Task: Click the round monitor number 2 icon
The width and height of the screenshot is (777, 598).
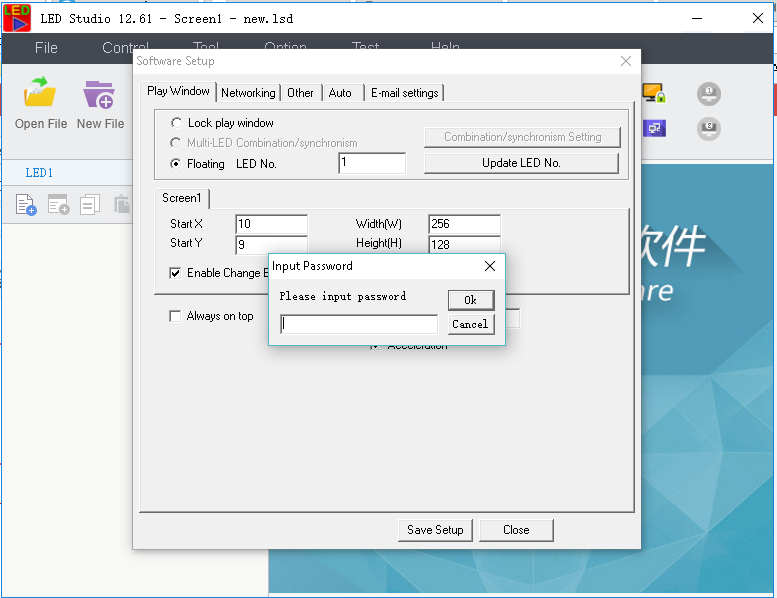Action: (x=709, y=129)
